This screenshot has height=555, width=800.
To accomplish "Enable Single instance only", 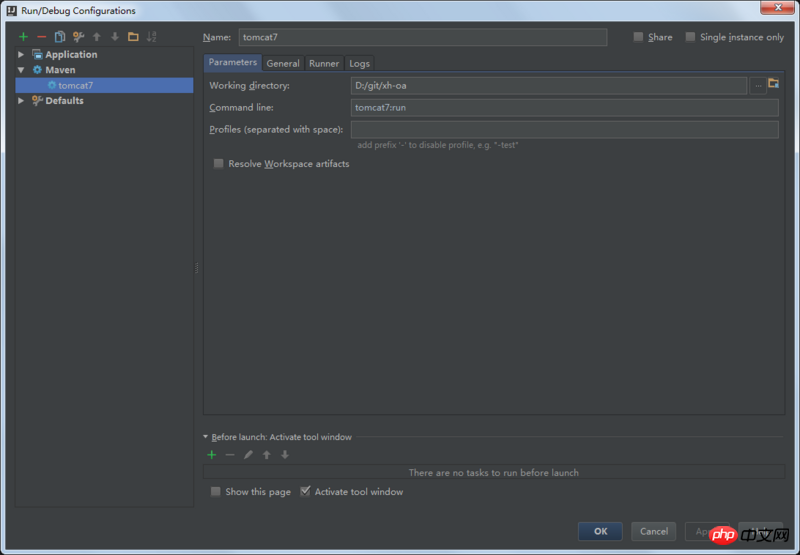I will 690,37.
